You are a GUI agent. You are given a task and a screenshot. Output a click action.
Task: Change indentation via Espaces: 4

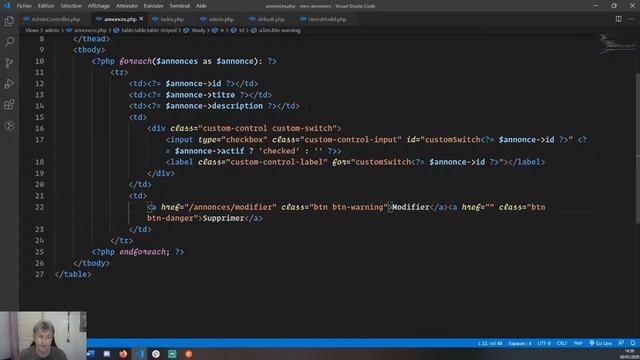pyautogui.click(x=520, y=343)
